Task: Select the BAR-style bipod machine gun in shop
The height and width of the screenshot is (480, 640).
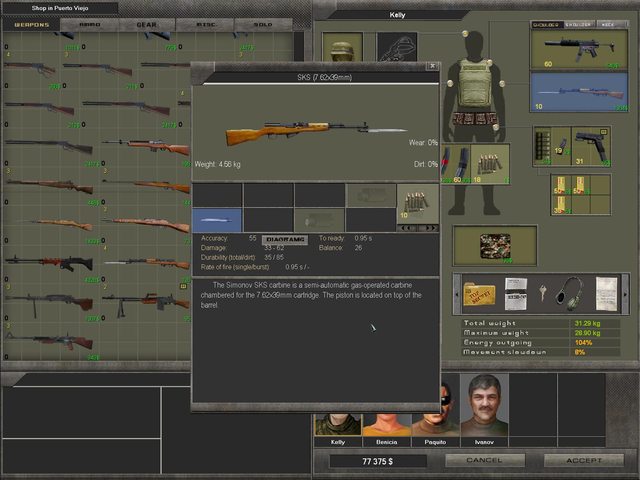Action: point(146,304)
